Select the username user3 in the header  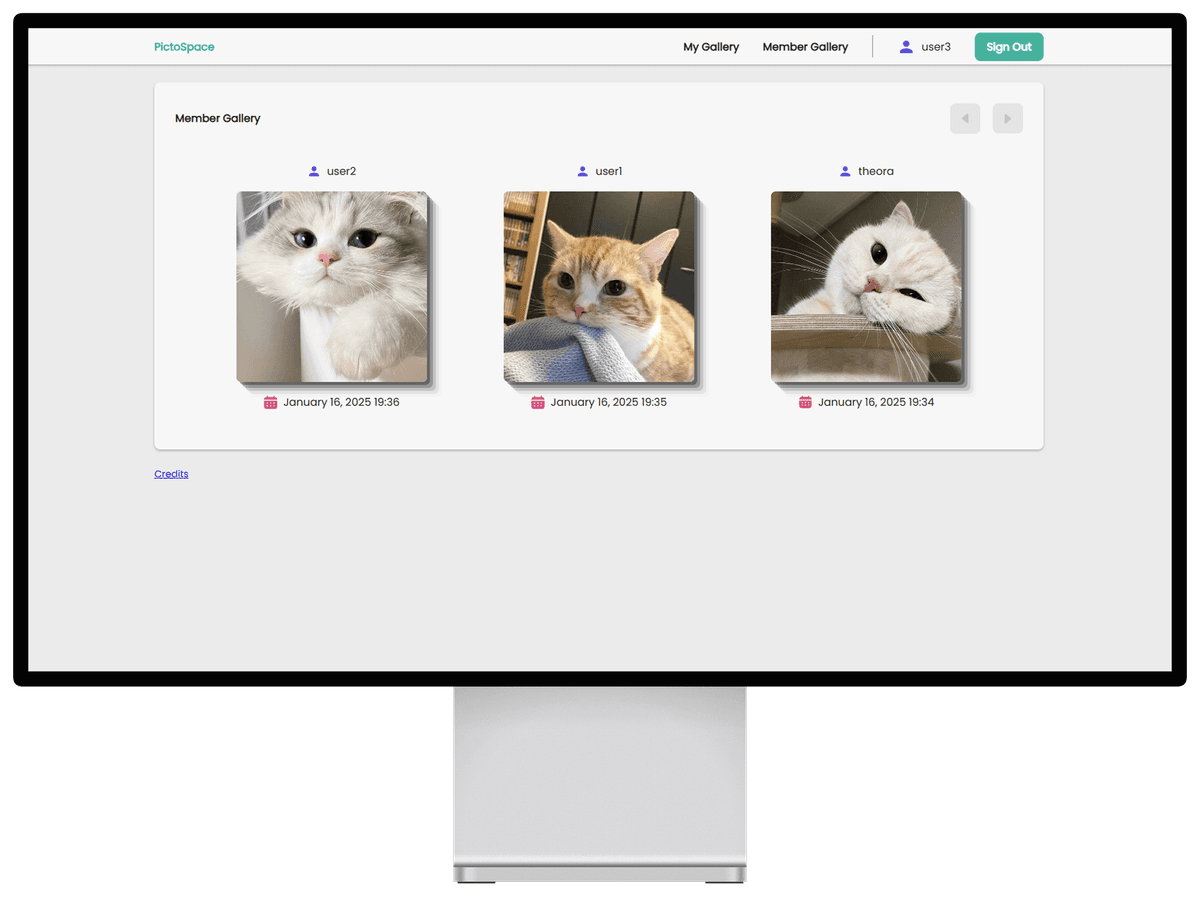pos(936,46)
